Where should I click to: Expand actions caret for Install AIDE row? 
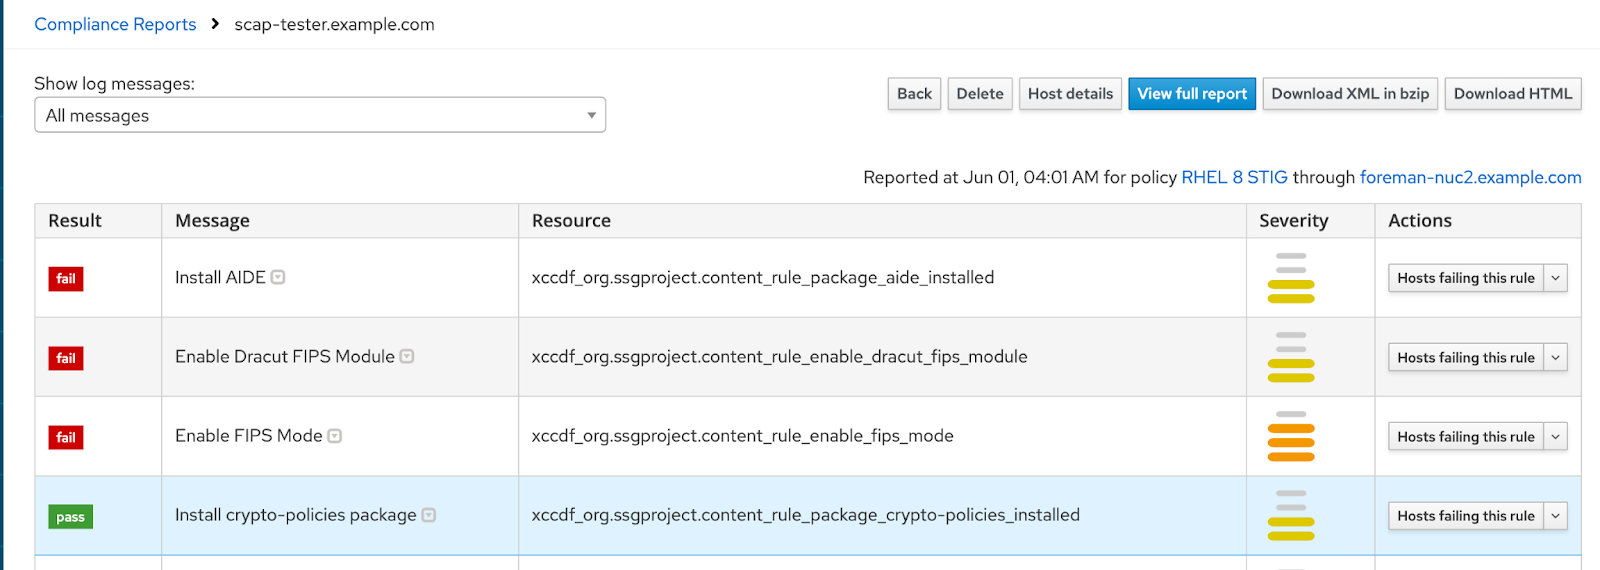(1555, 278)
